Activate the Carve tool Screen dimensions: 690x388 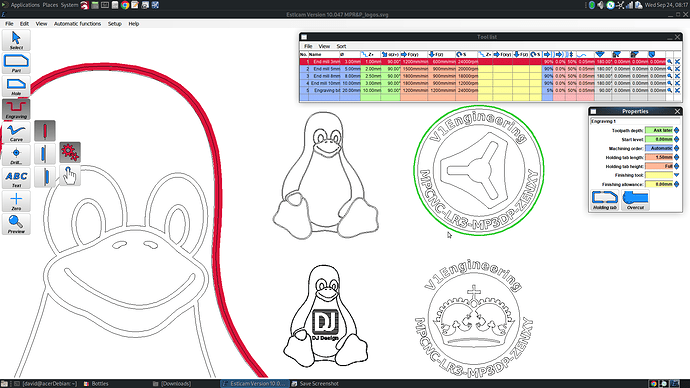[x=16, y=132]
